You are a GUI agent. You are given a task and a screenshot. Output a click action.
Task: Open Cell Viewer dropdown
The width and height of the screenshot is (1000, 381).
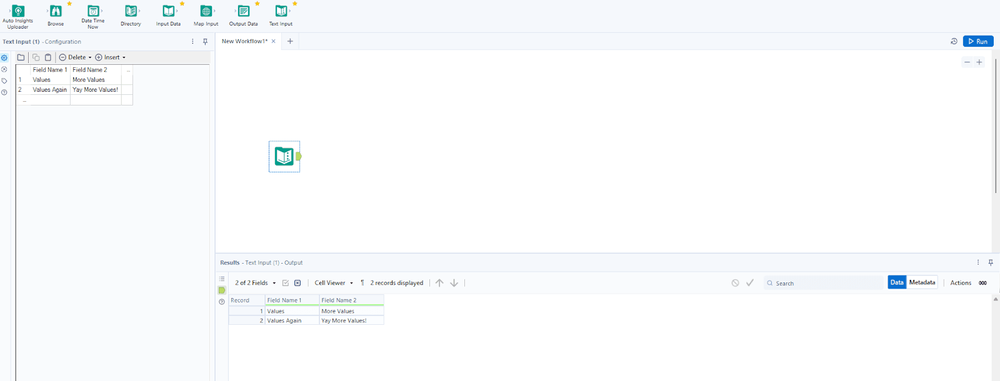click(334, 283)
